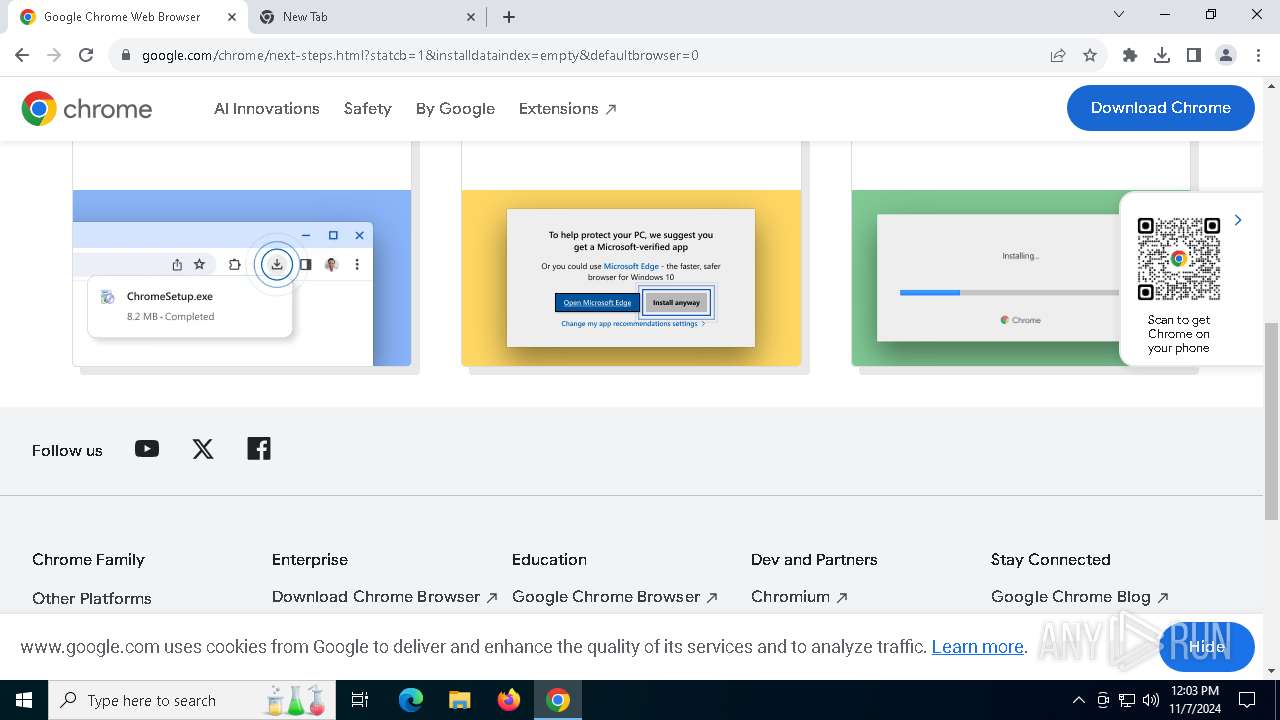Click the taskbar search box

193,700
